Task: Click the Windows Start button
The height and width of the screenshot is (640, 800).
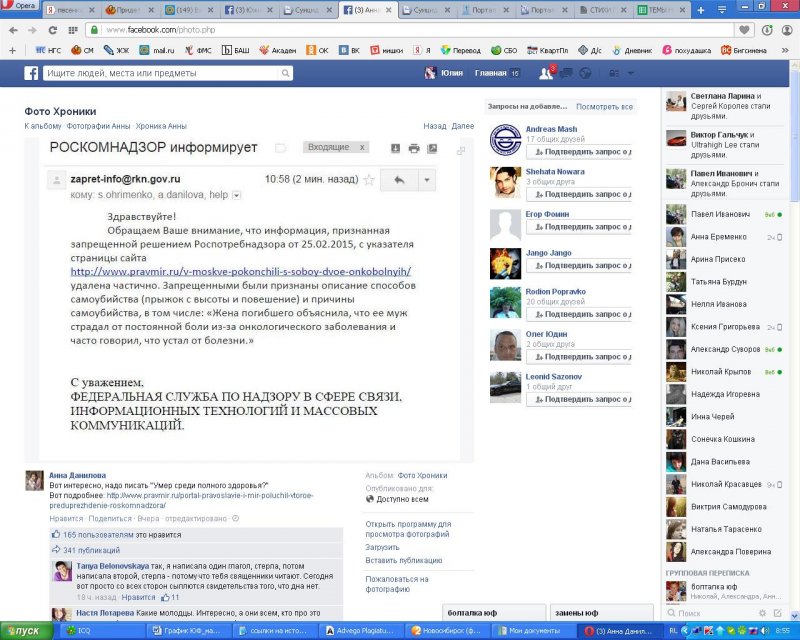Action: coord(23,631)
